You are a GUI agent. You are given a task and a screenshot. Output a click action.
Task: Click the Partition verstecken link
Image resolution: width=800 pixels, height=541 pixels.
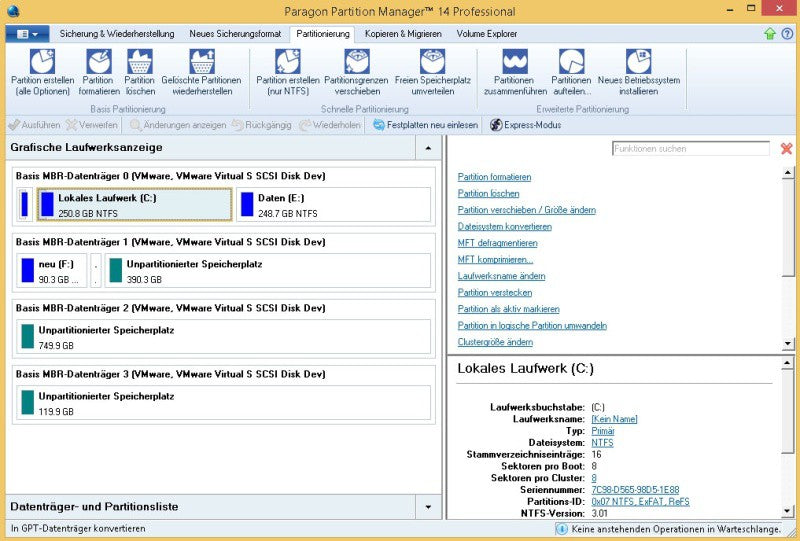point(494,292)
